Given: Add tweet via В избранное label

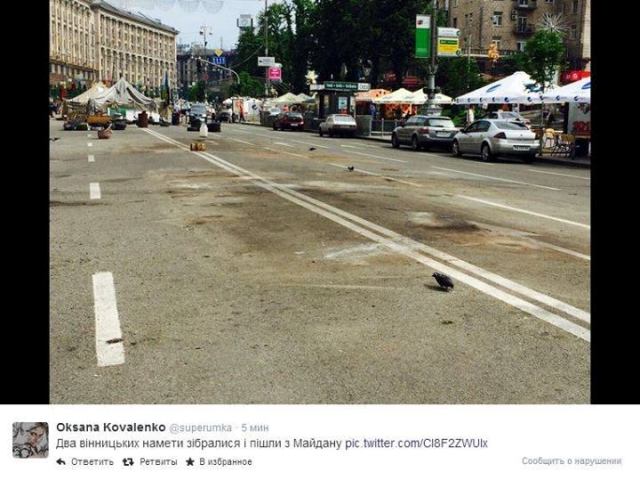Looking at the screenshot, I should (225, 462).
